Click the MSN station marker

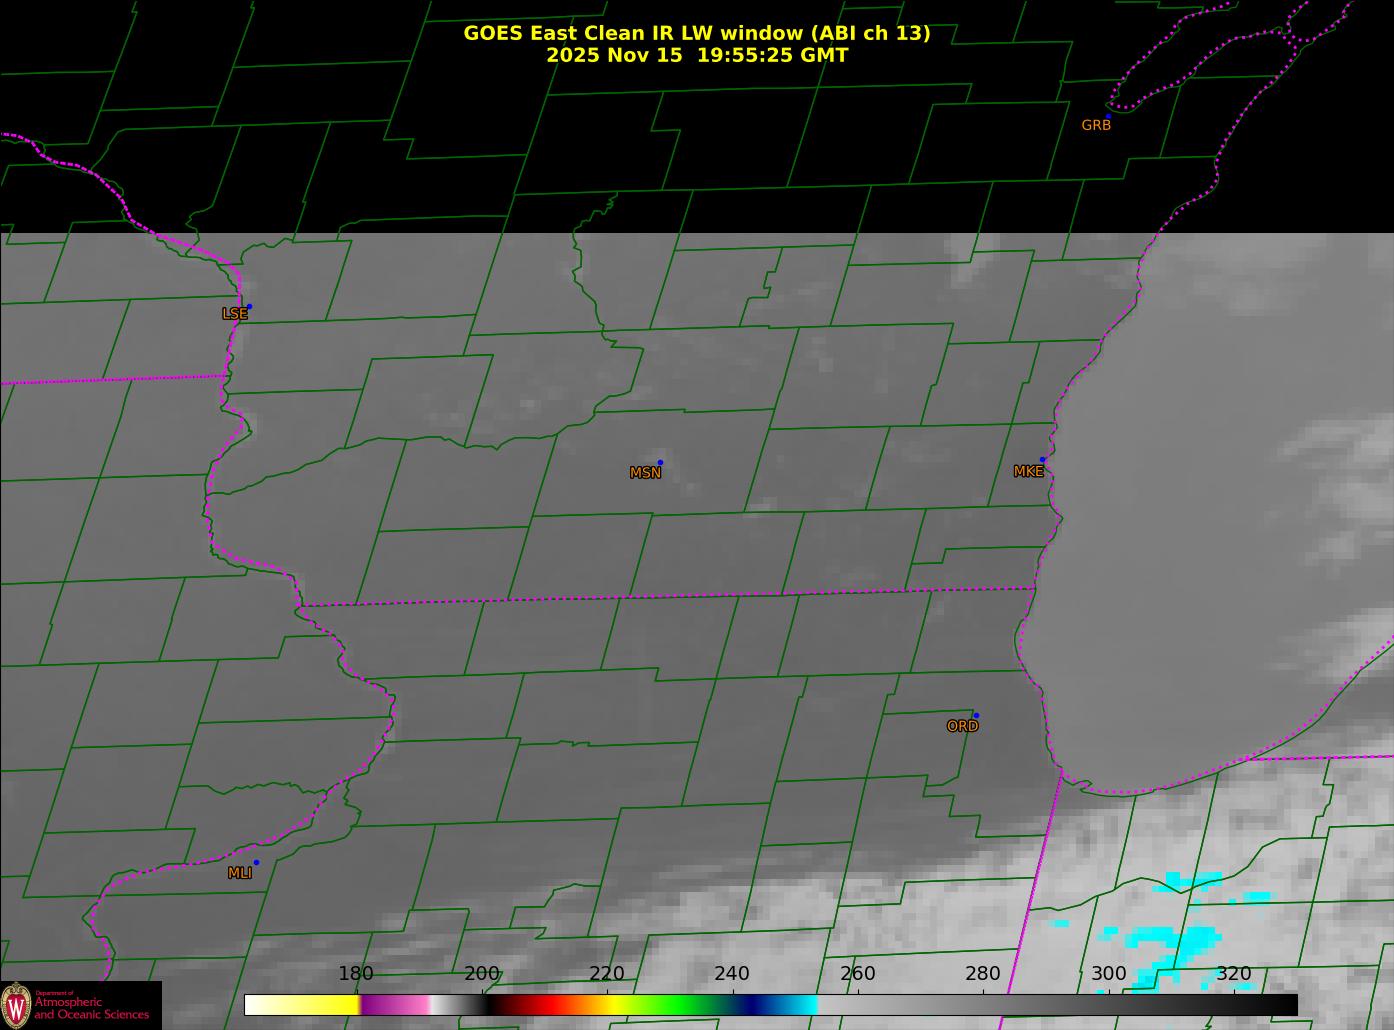pyautogui.click(x=660, y=463)
